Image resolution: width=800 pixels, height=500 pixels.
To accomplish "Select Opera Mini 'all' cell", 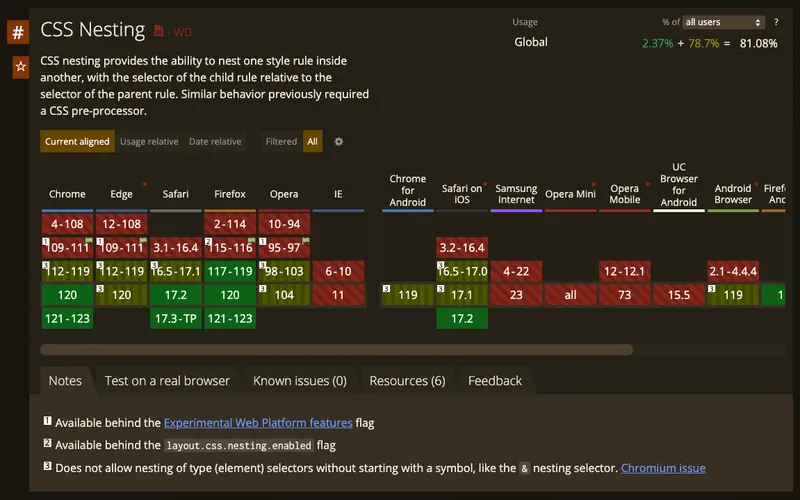I will pos(570,295).
